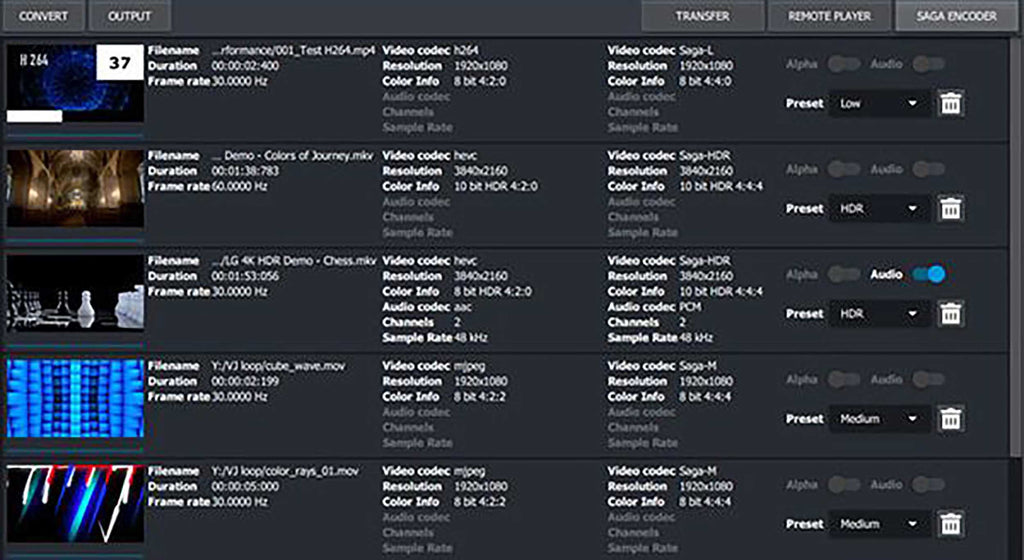Viewport: 1024px width, 560px height.
Task: Open the Low preset dropdown
Action: coord(879,103)
